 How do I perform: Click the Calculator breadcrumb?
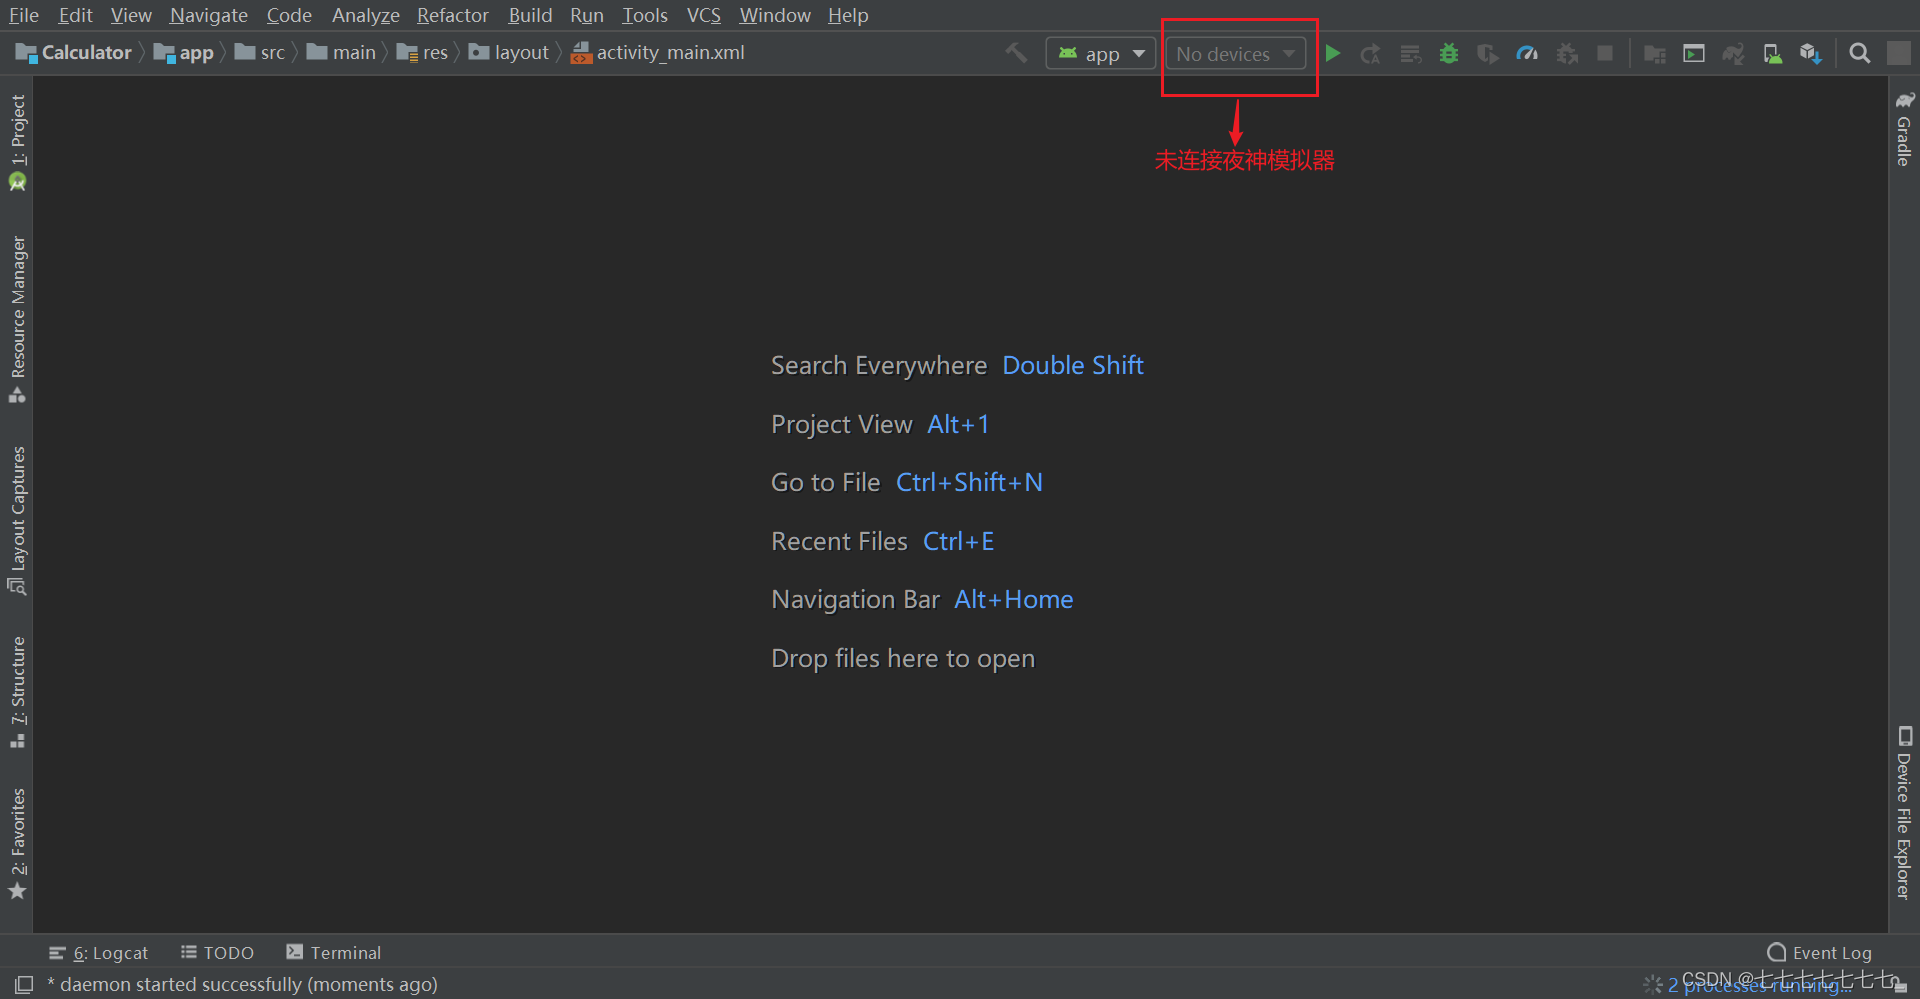(74, 53)
